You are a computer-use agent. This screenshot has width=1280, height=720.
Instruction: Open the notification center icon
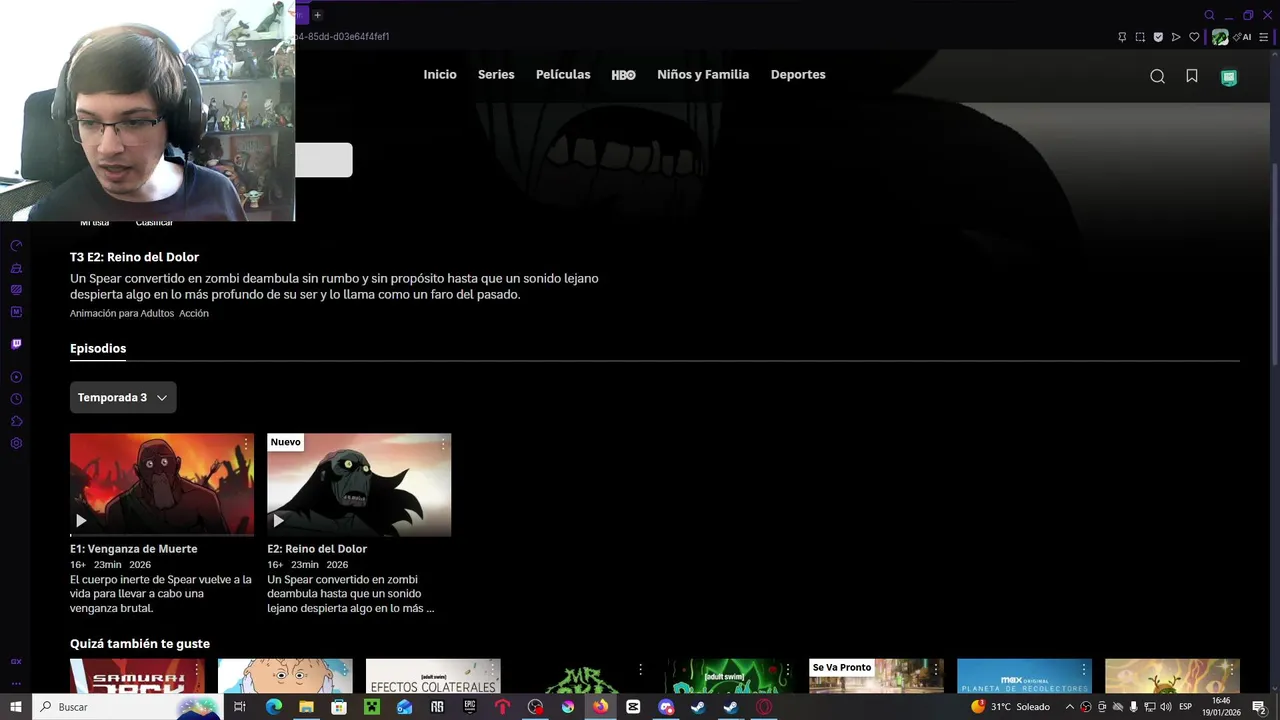[1260, 707]
